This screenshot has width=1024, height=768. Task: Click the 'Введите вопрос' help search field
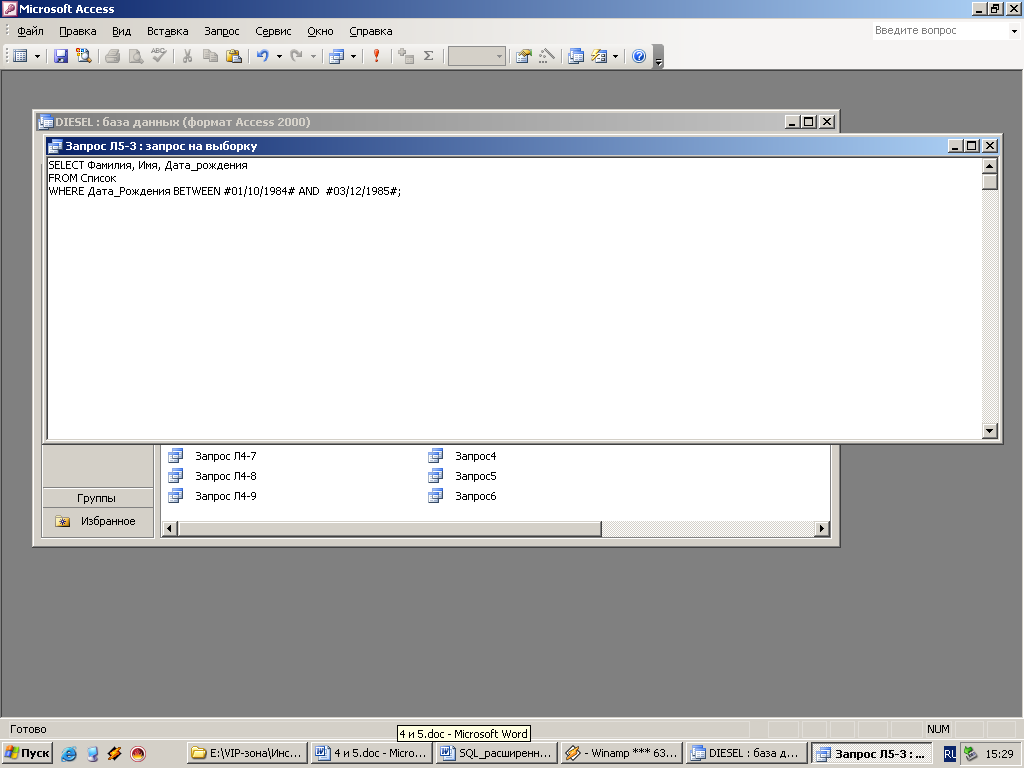coord(940,30)
